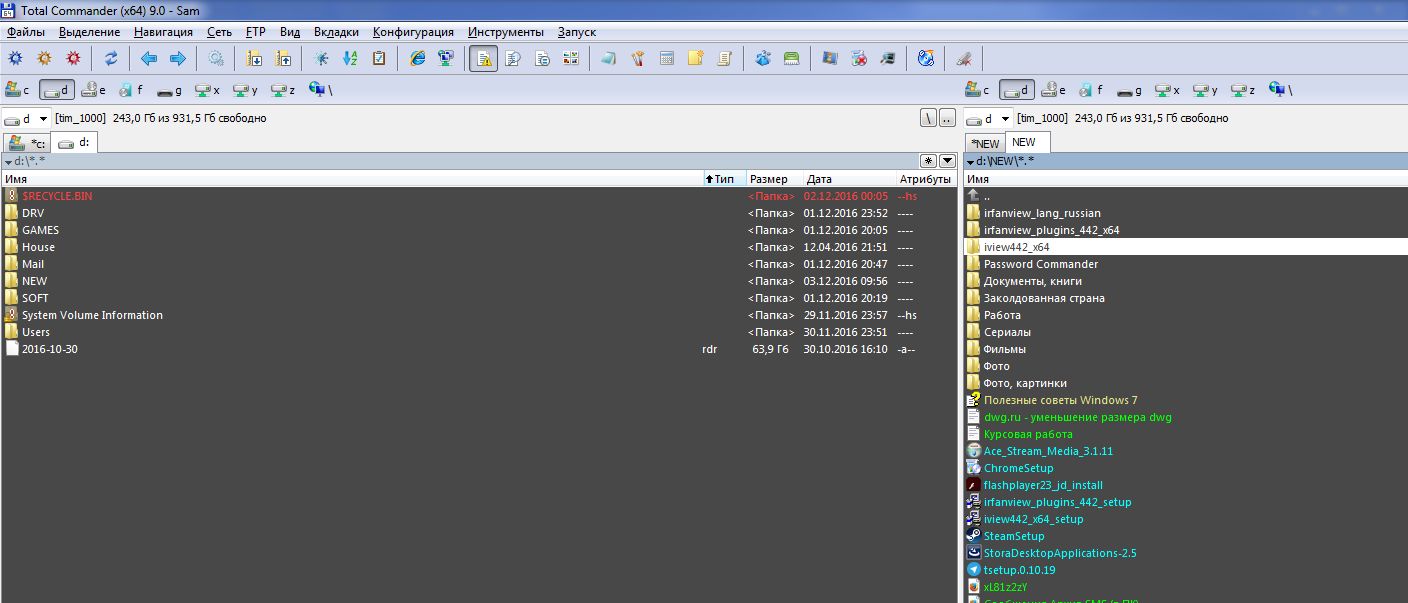Viewport: 1408px width, 603px height.
Task: Click the refresh panel toolbar icon
Action: click(111, 59)
